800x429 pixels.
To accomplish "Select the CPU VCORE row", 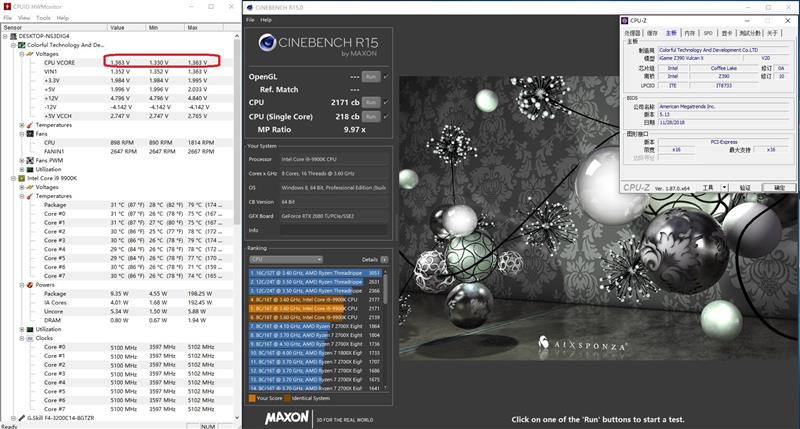I will [117, 63].
